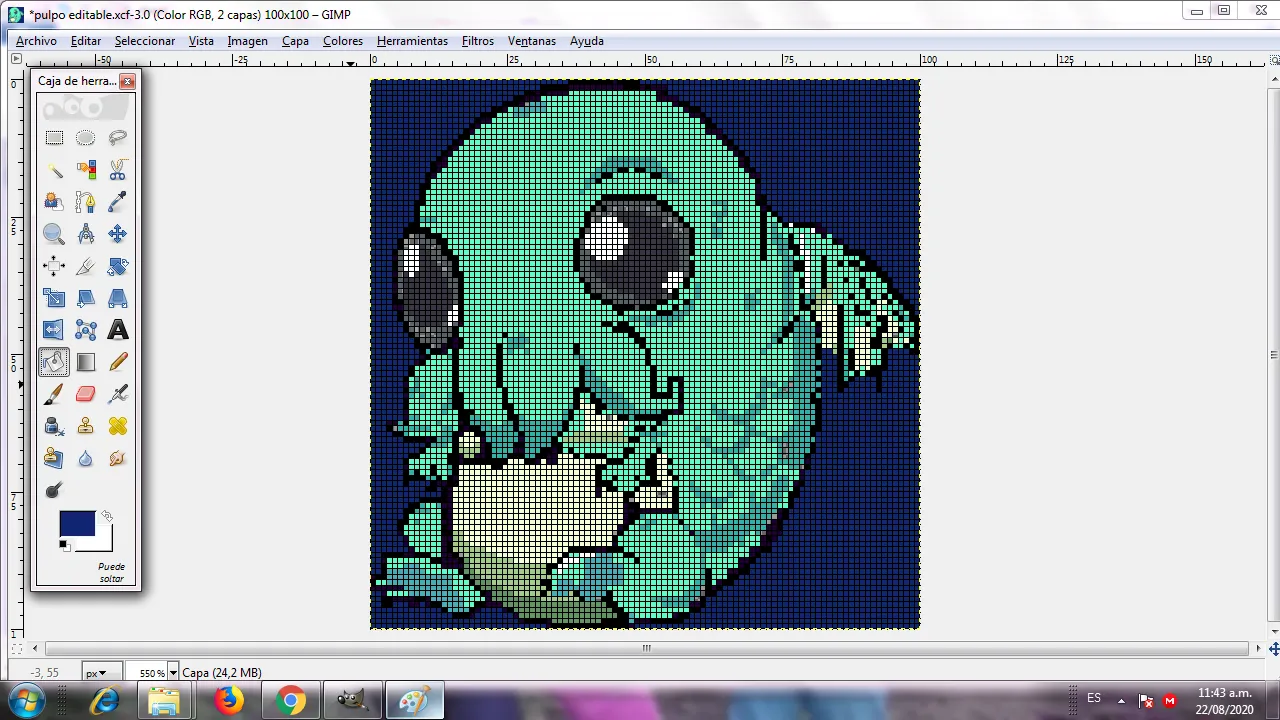
Task: Select the Airbrush tool
Action: tap(118, 394)
